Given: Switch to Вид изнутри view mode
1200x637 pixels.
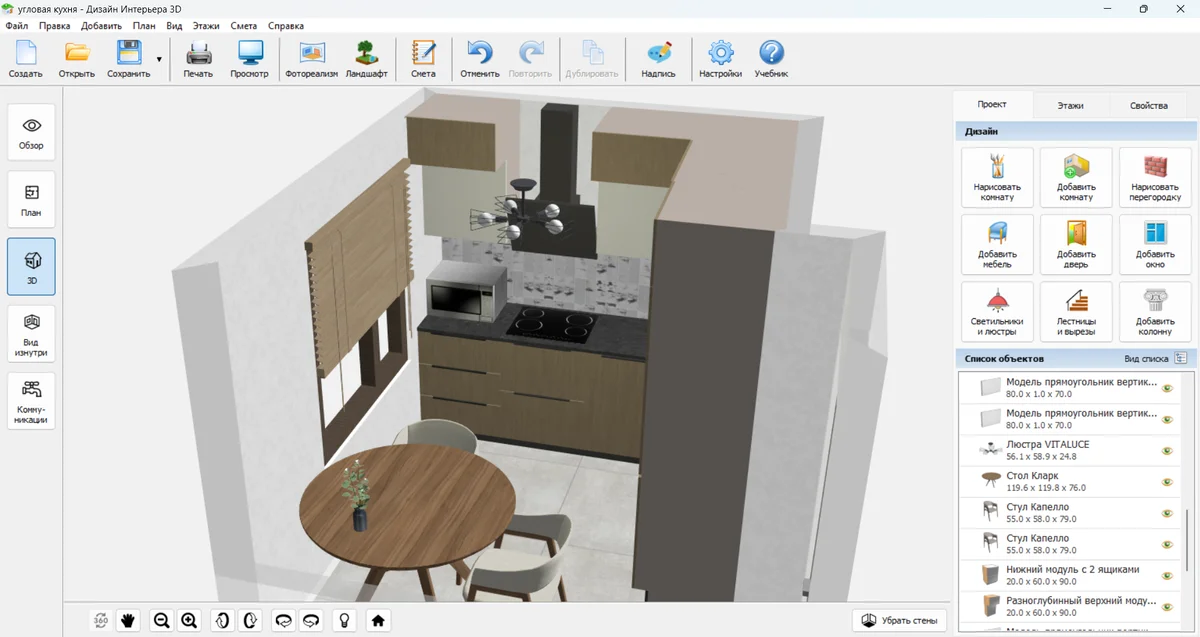Looking at the screenshot, I should pyautogui.click(x=31, y=333).
